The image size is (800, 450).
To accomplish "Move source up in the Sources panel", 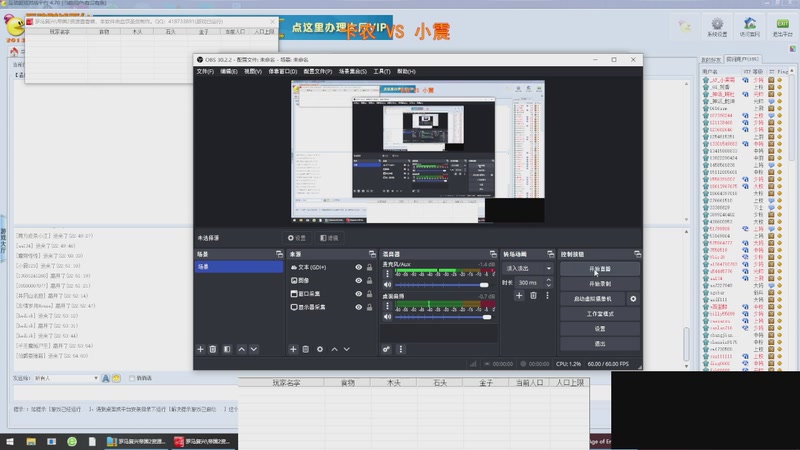I will coord(334,349).
